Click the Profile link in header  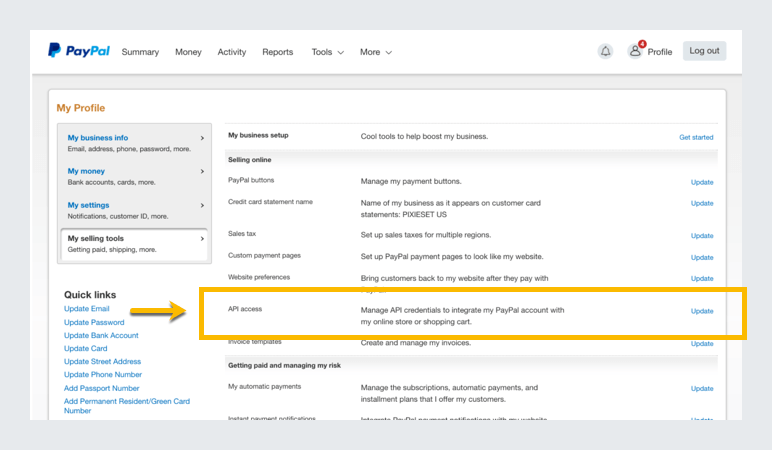tap(660, 52)
